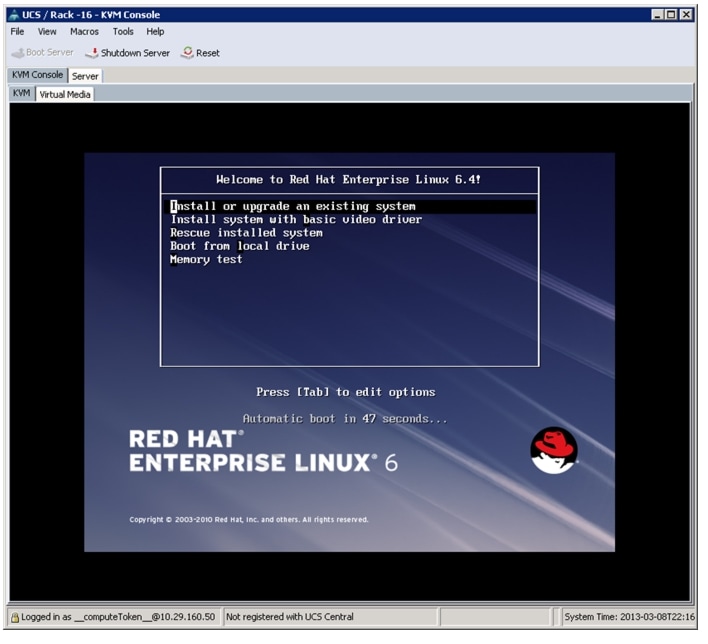Click the Automatic boot countdown text
The image size is (708, 644).
coord(345,419)
